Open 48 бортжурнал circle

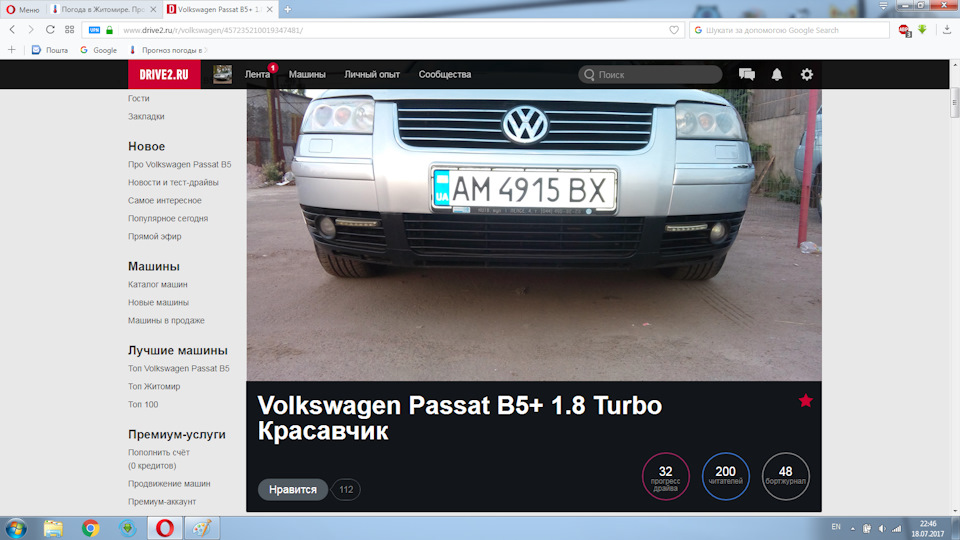point(786,476)
